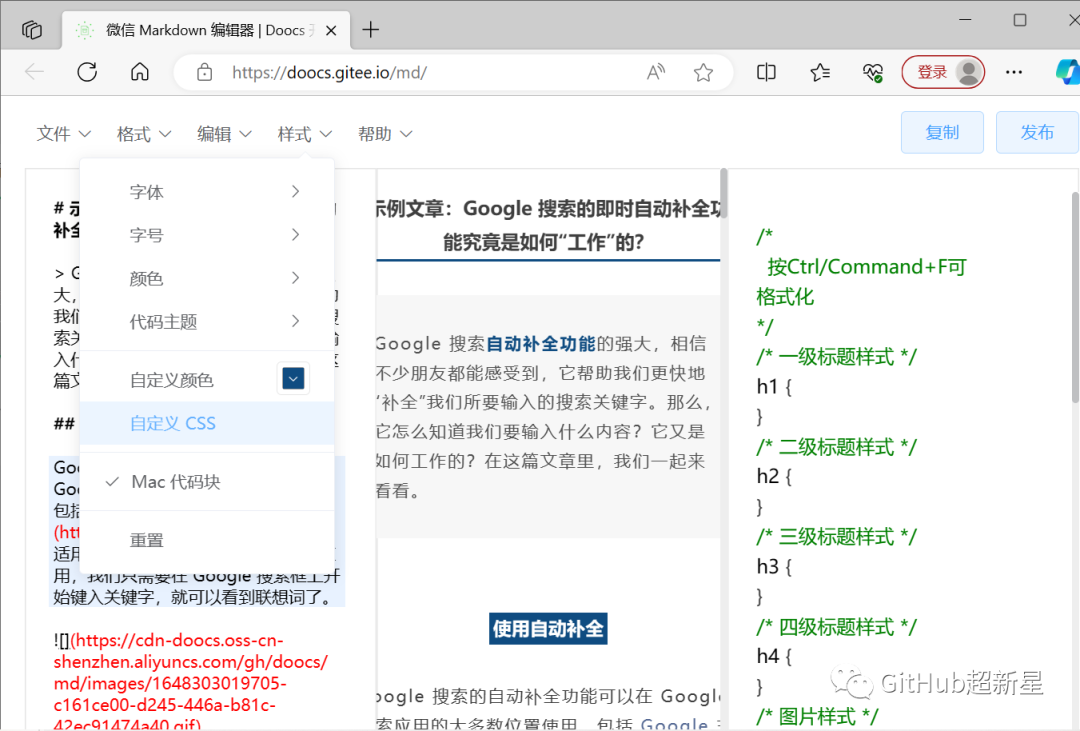1080x731 pixels.
Task: Open the 文件 menu
Action: (63, 134)
